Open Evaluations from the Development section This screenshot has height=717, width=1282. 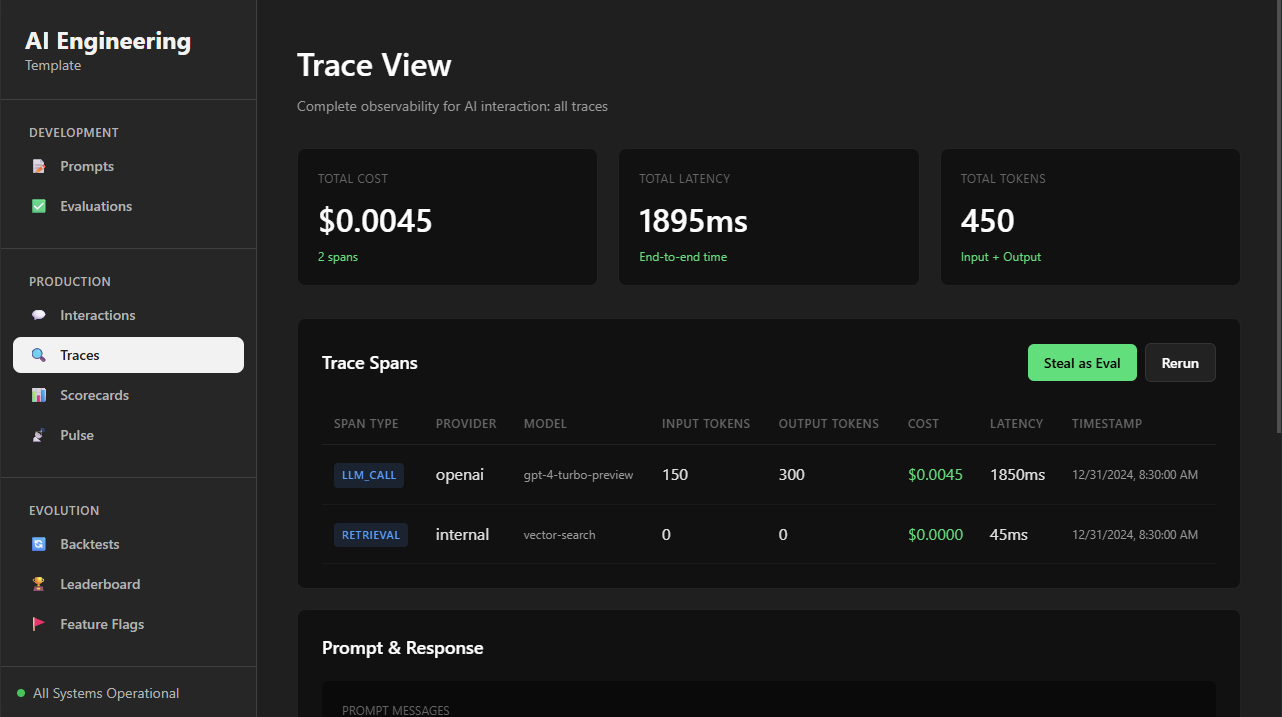[x=96, y=205]
